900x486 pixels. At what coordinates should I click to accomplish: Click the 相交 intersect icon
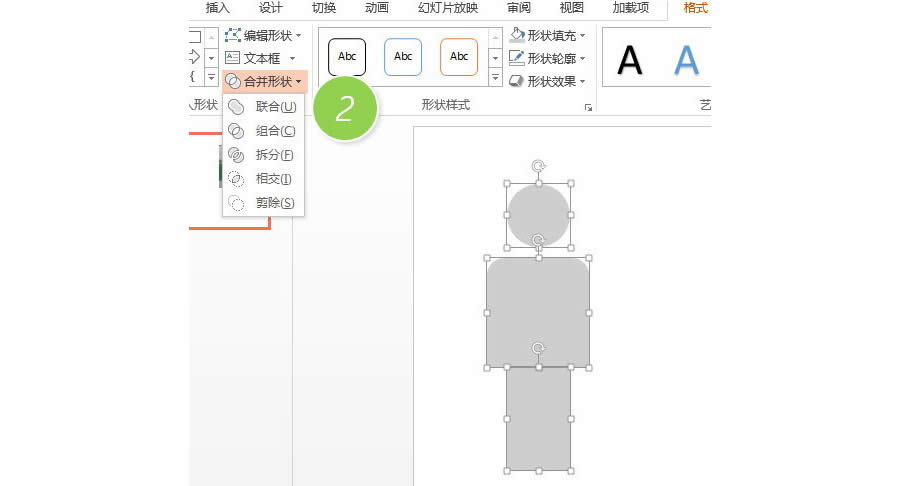click(x=236, y=179)
